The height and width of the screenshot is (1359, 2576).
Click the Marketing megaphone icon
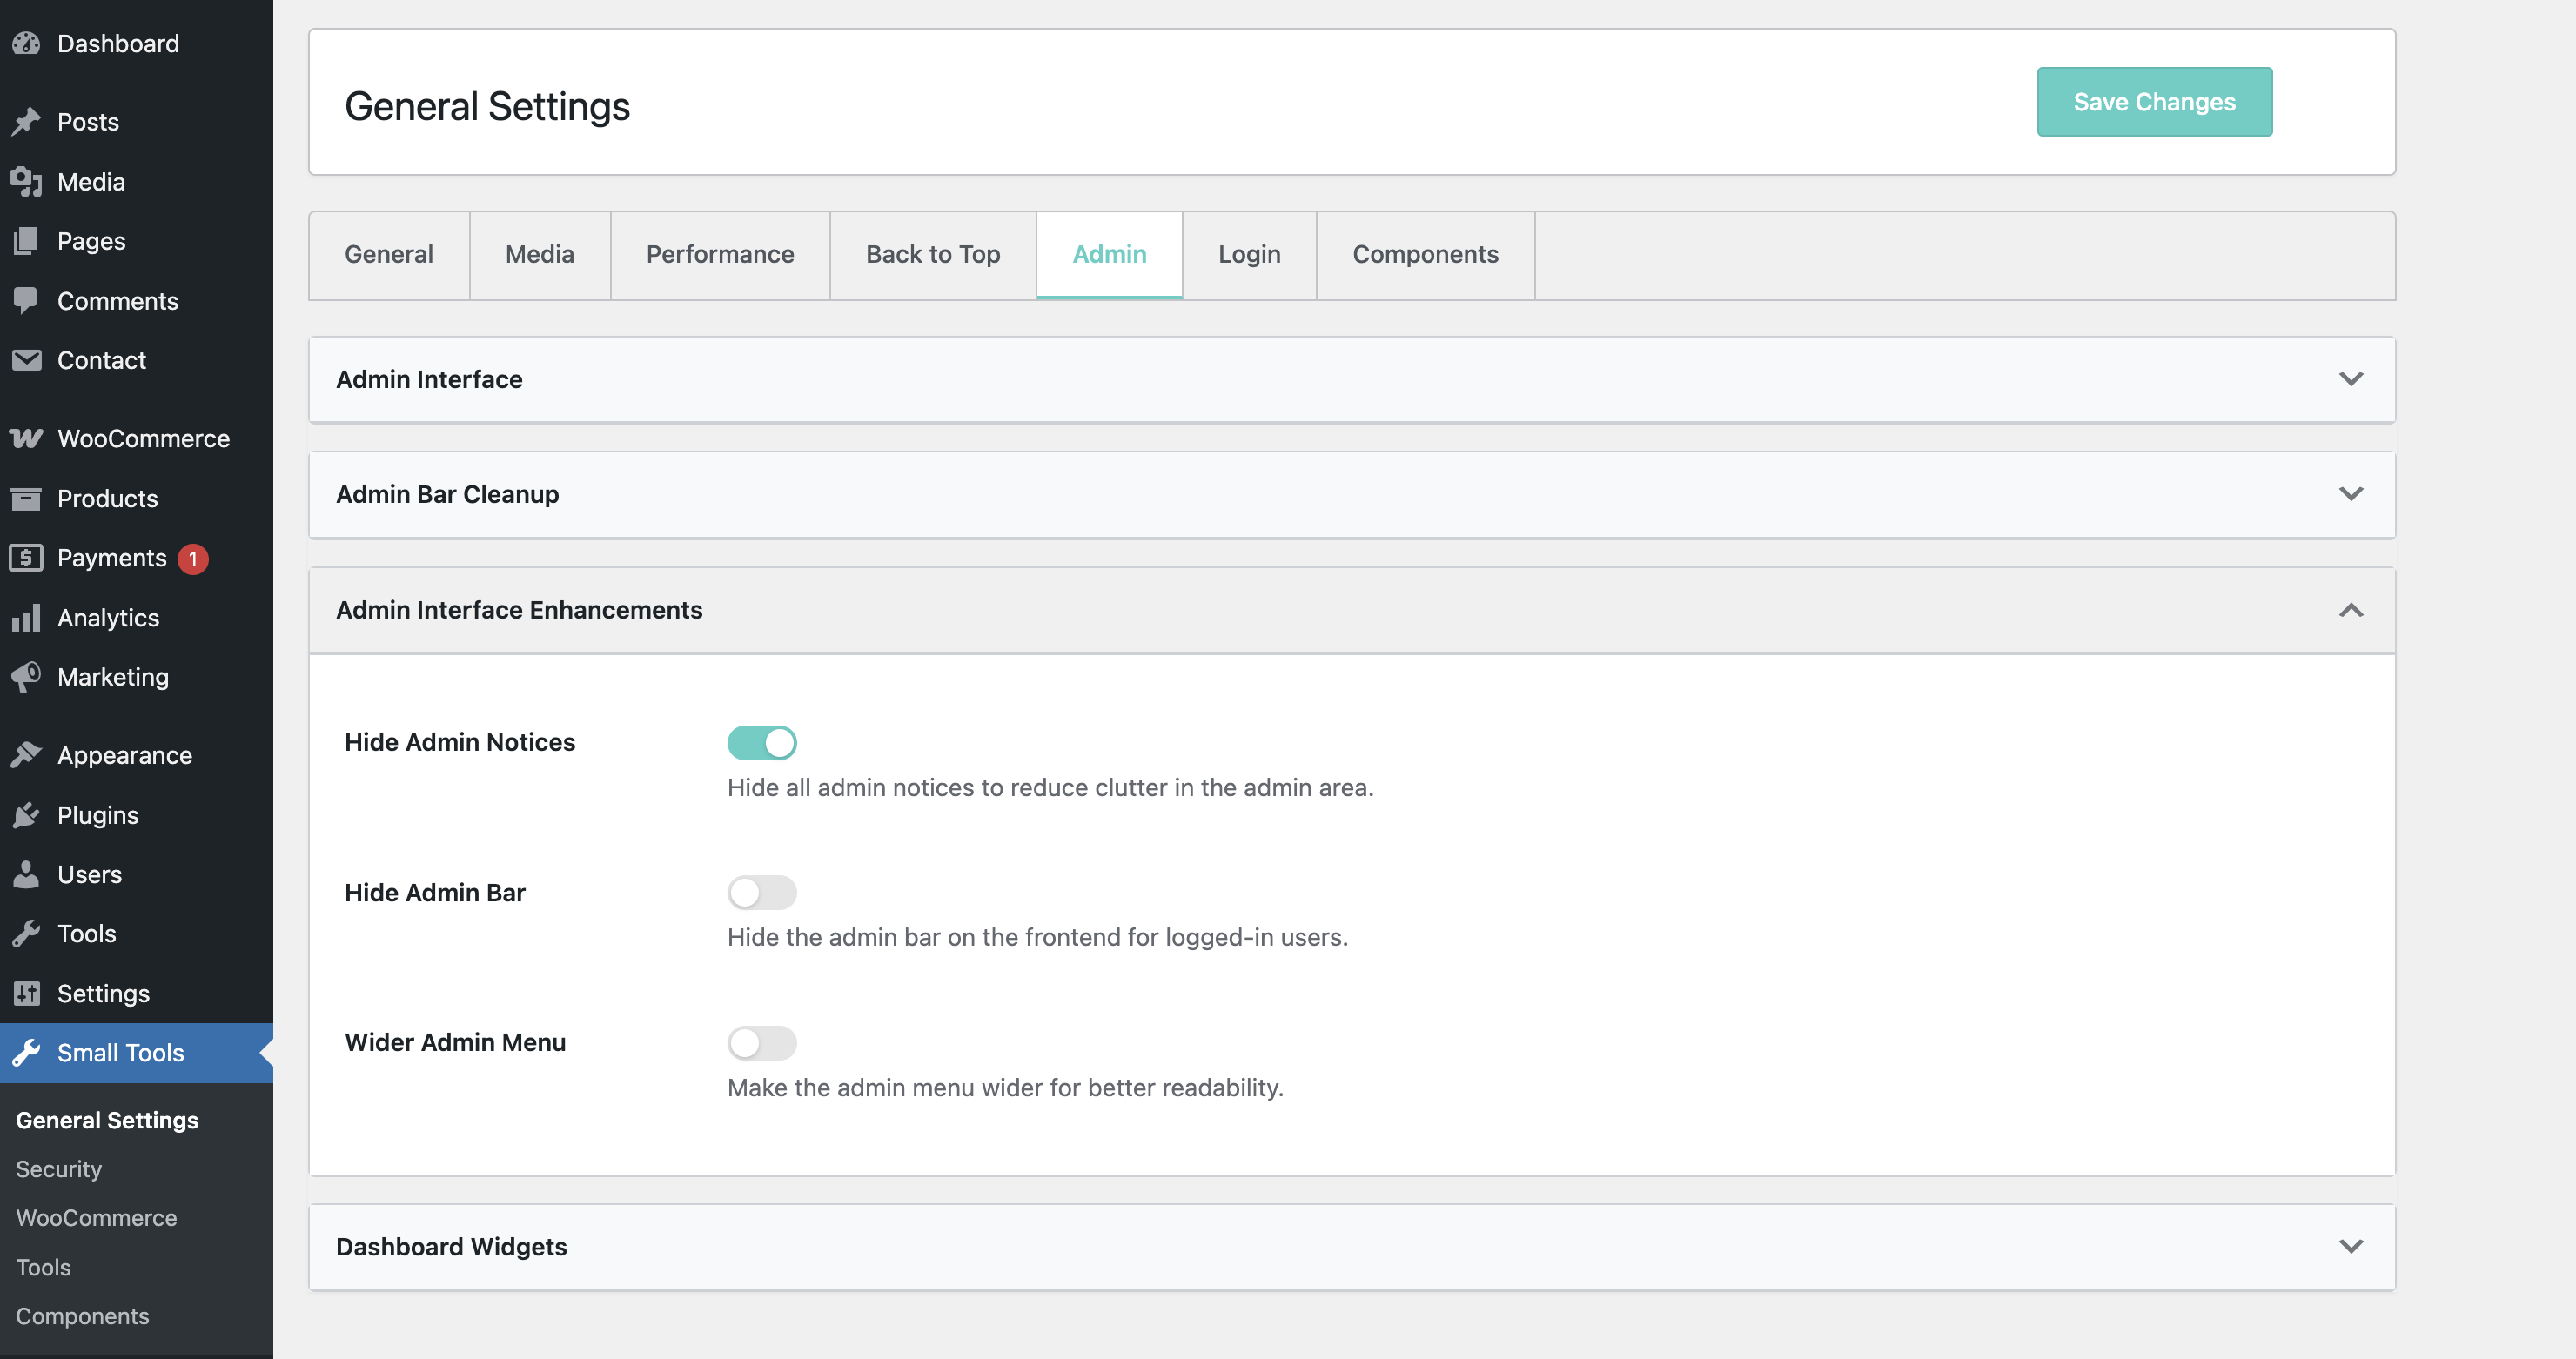[x=26, y=676]
